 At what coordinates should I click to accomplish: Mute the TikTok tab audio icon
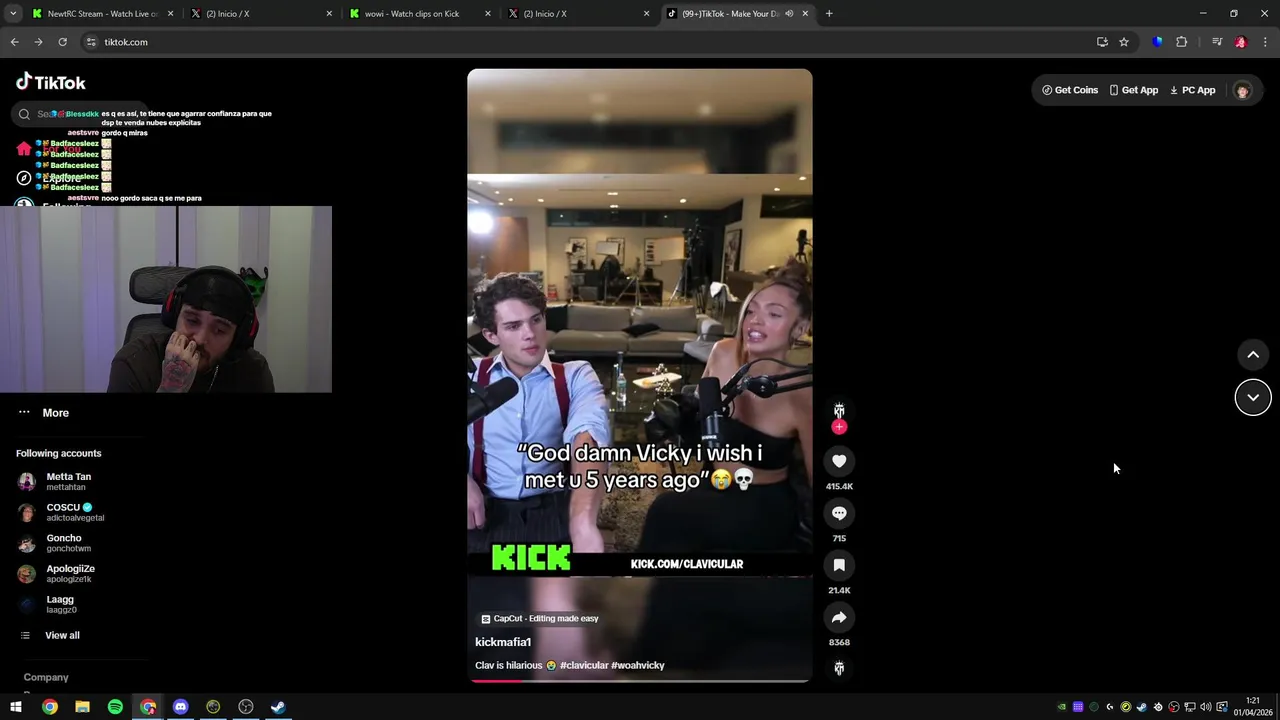[789, 14]
